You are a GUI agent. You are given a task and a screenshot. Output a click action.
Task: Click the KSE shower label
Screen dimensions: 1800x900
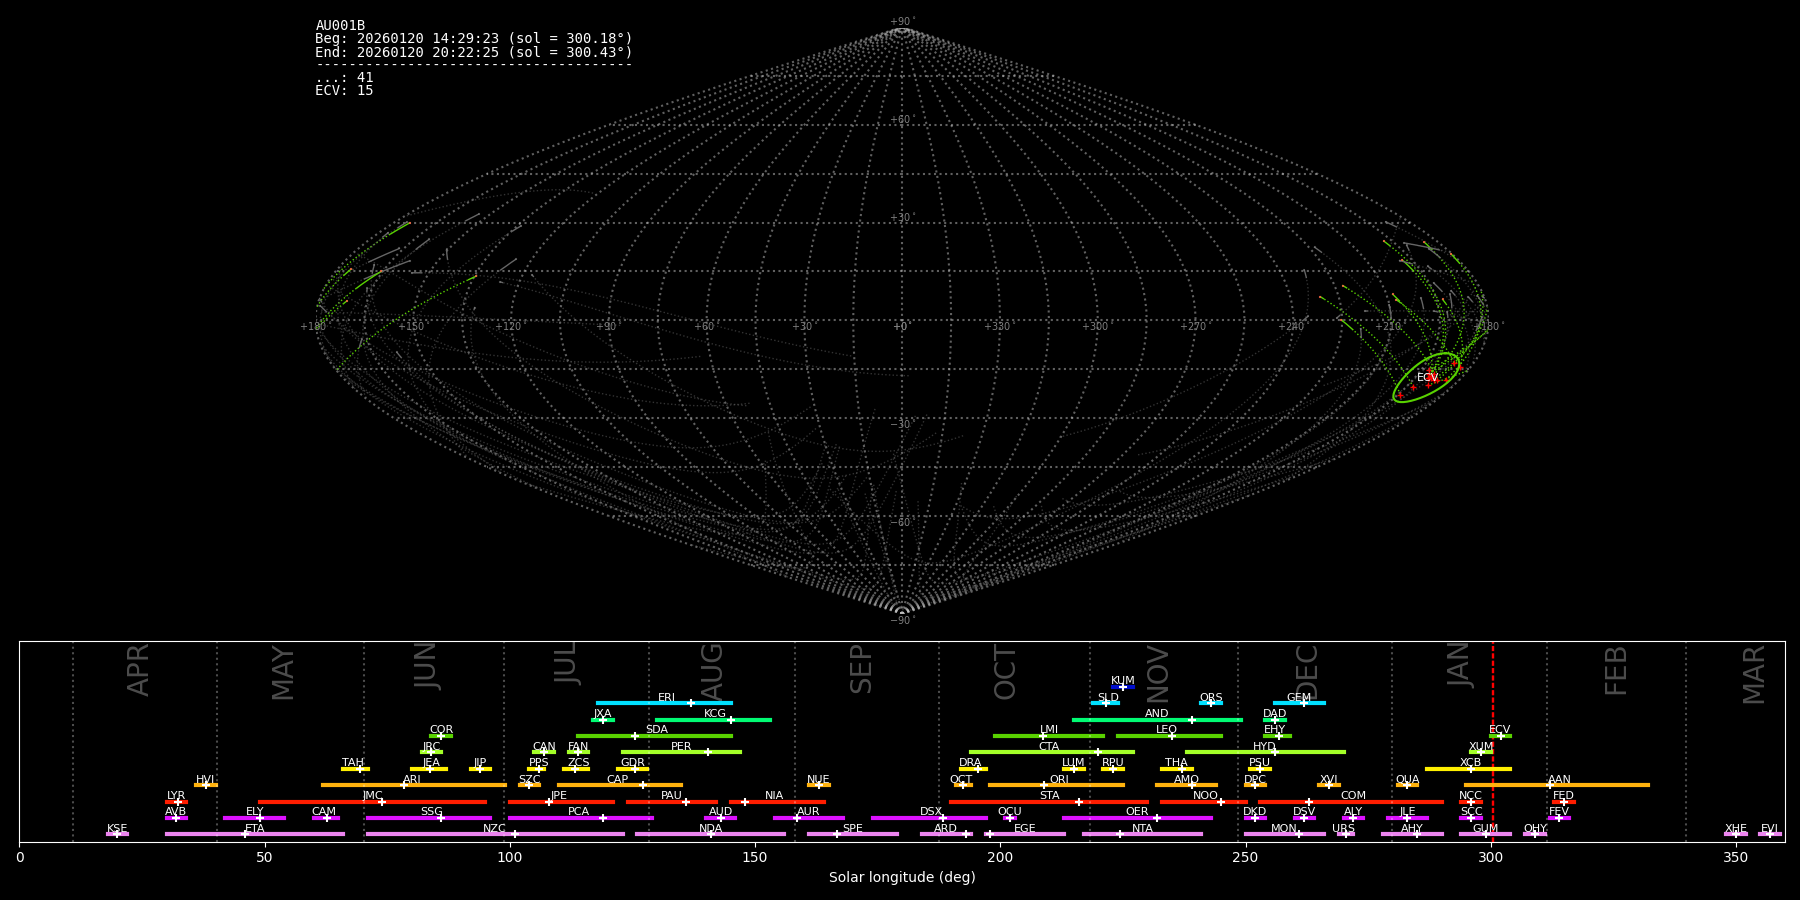[x=117, y=828]
